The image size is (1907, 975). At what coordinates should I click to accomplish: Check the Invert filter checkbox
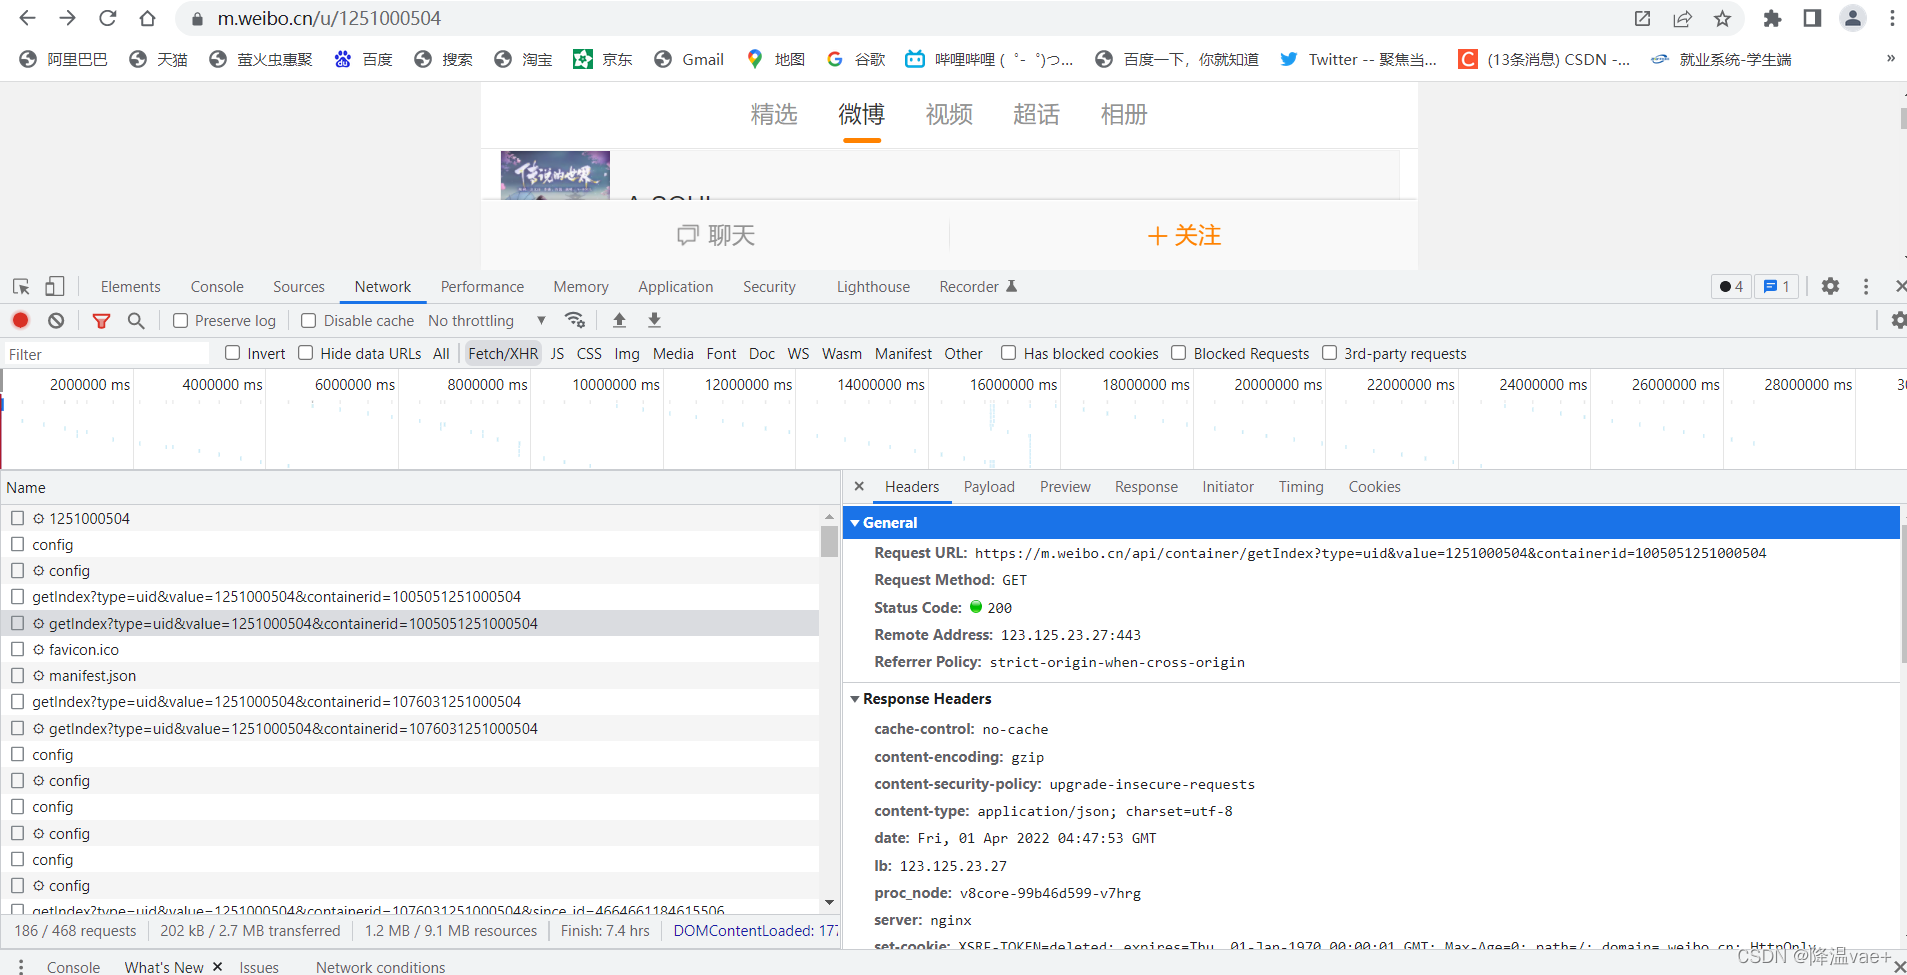233,353
